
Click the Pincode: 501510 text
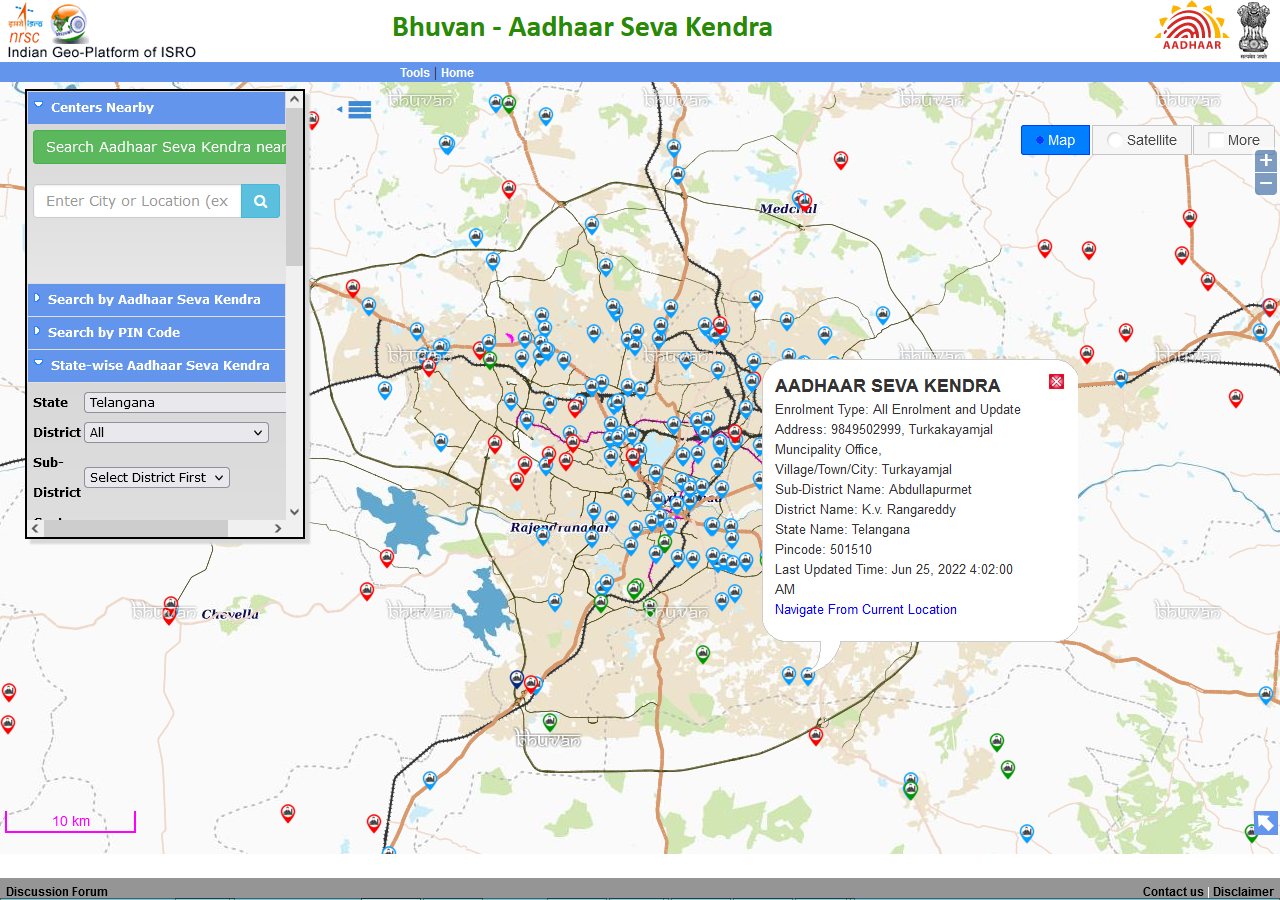pyautogui.click(x=823, y=549)
